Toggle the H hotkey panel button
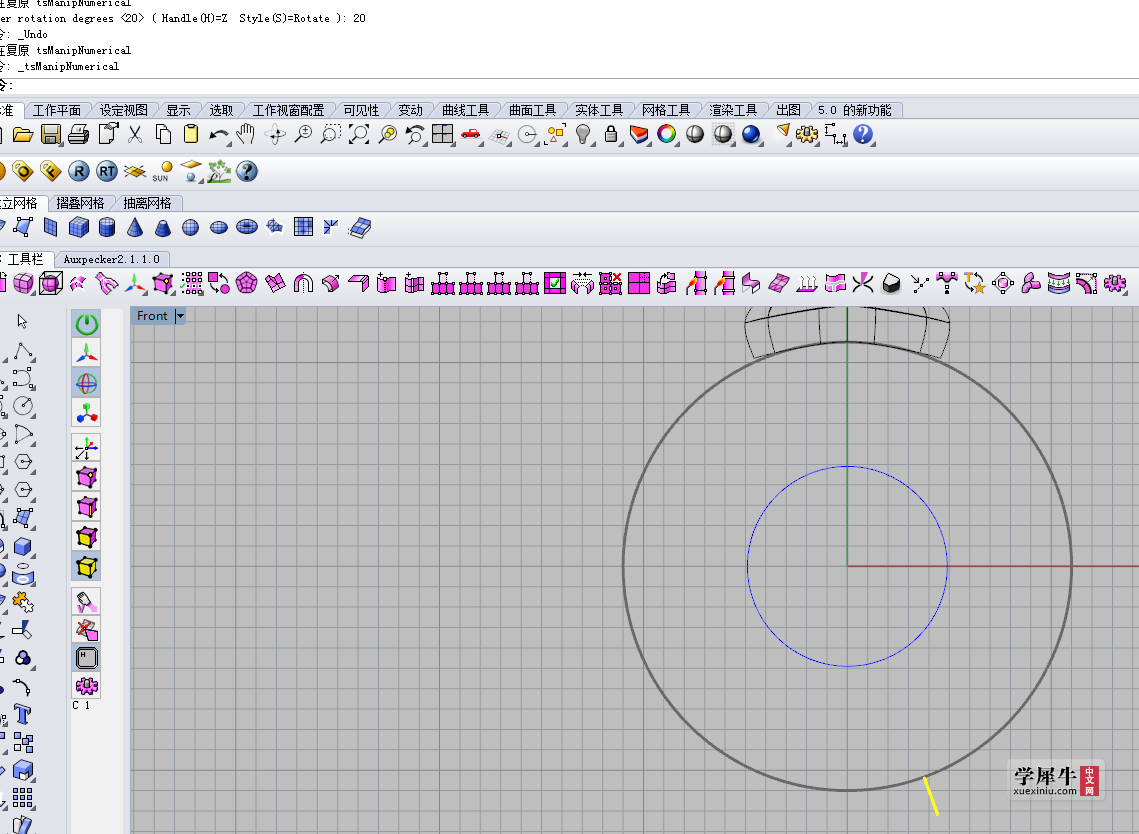Screen dimensions: 1139x834 [86, 658]
